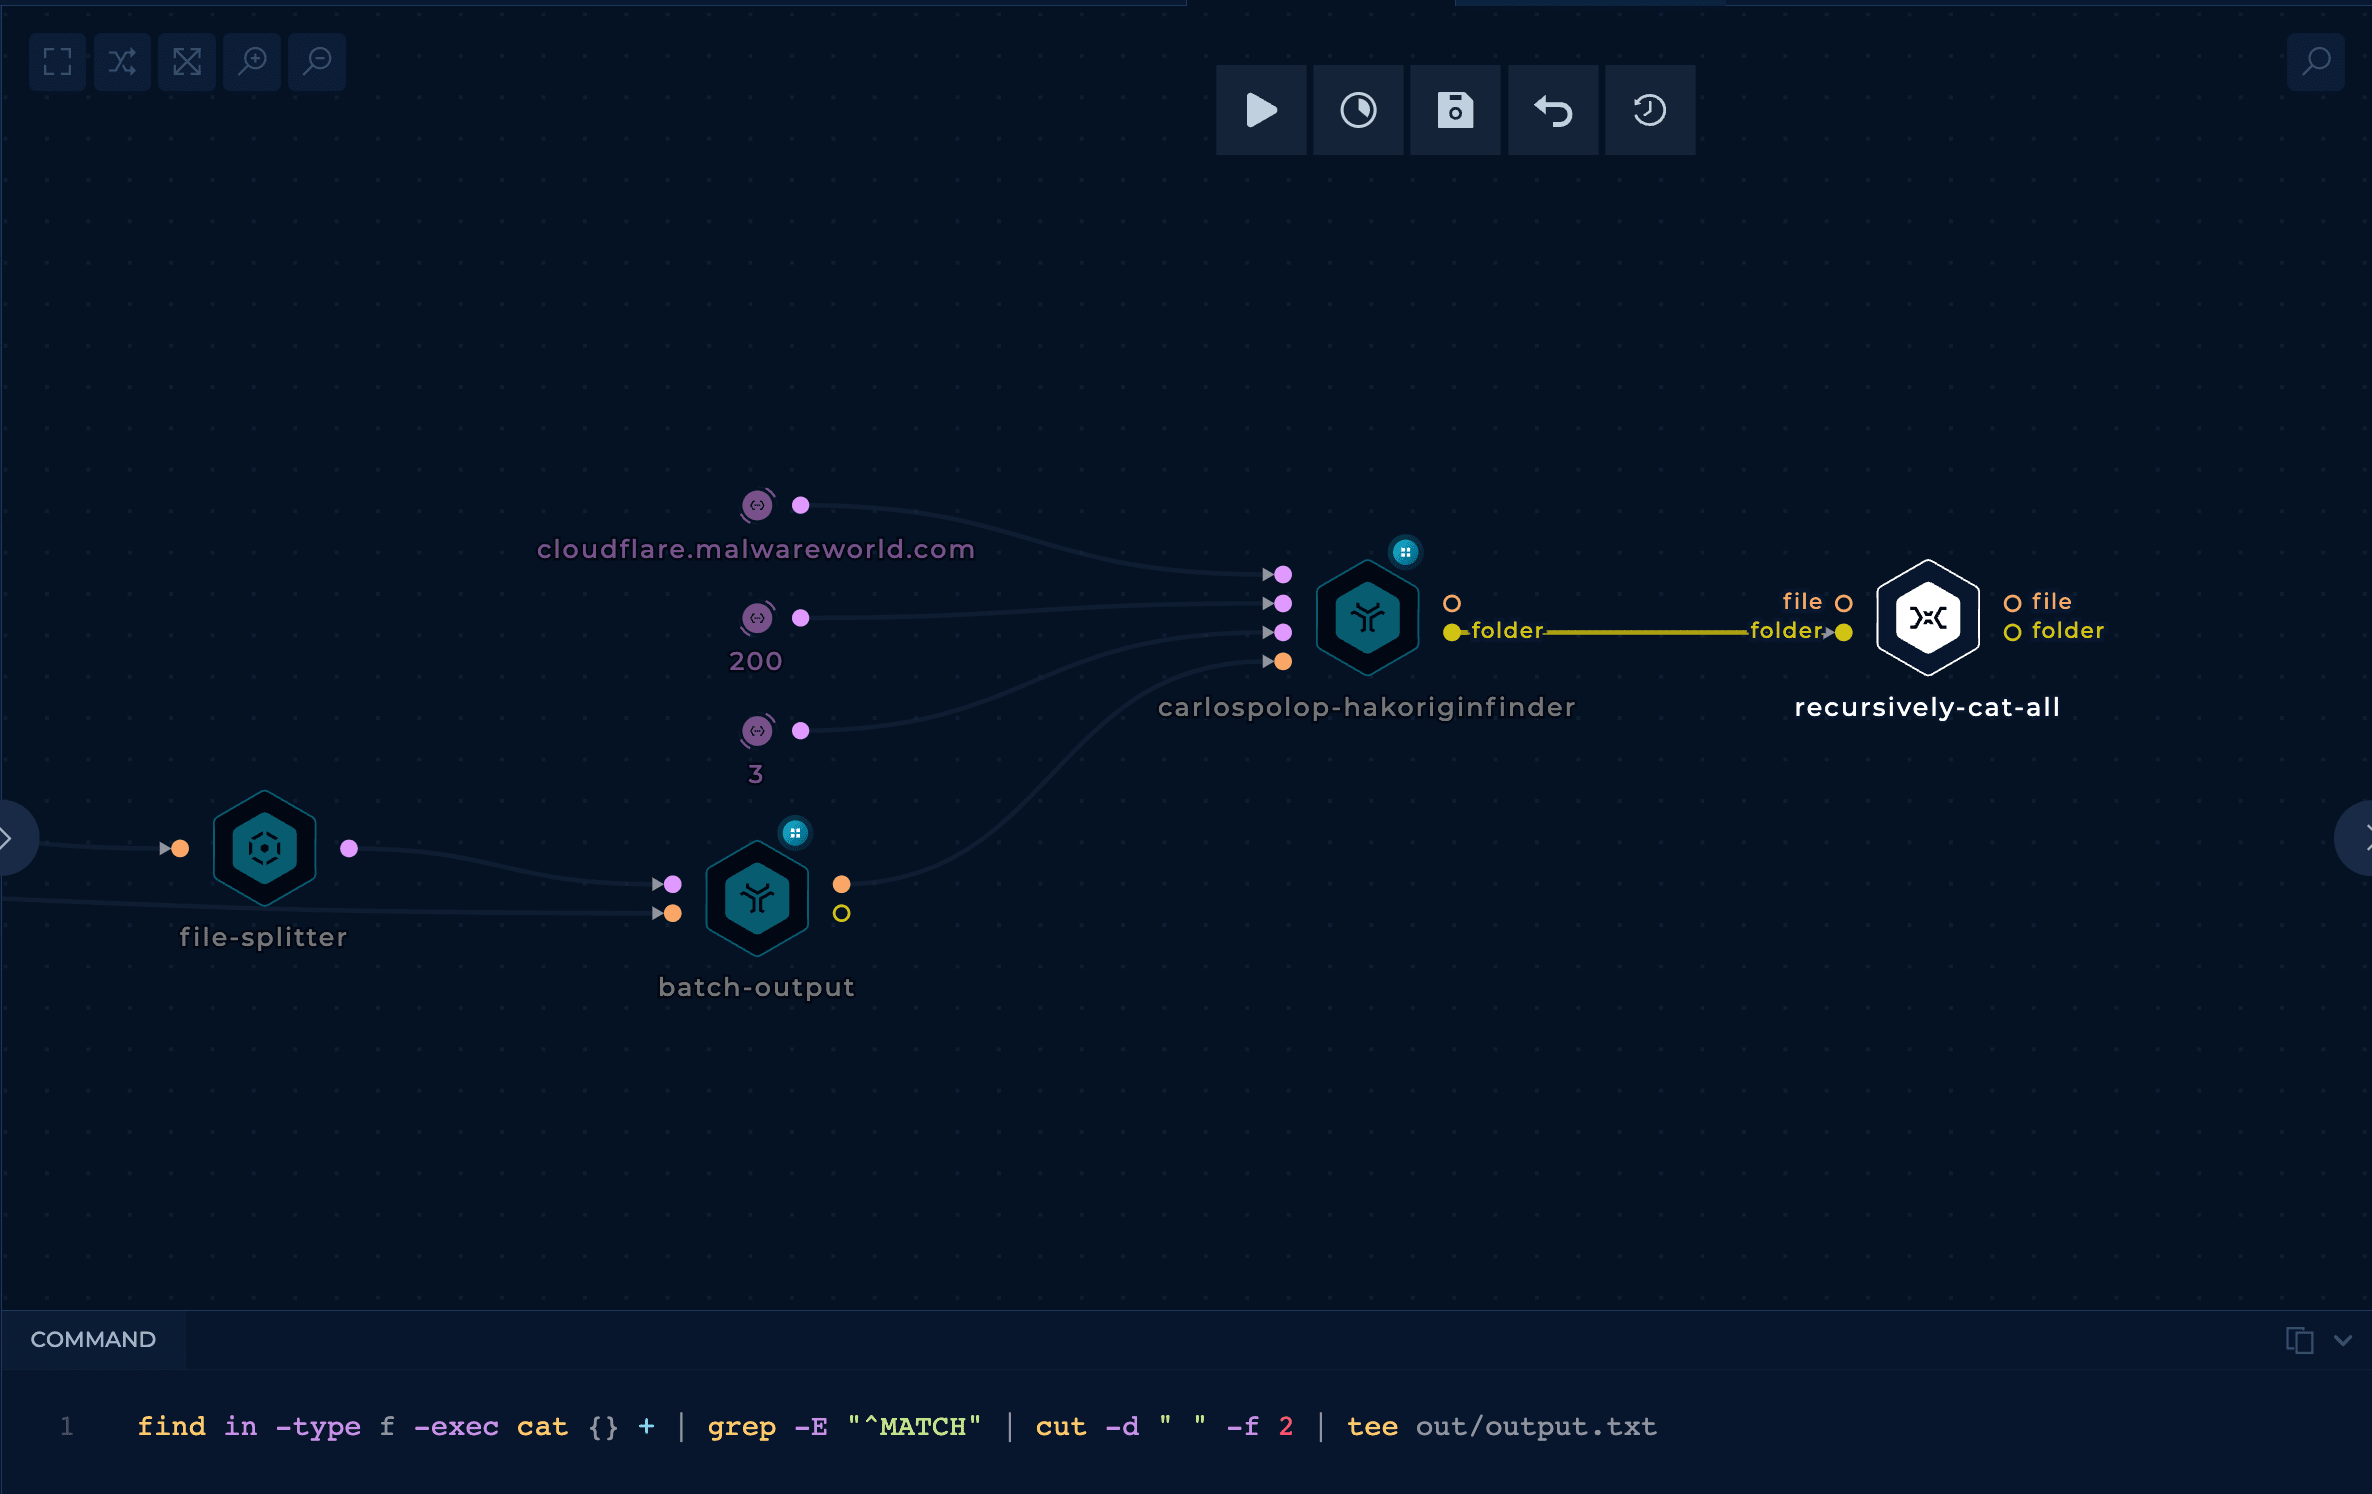Toggle fullscreen canvas view
Screen dimensions: 2372x1494
click(58, 62)
